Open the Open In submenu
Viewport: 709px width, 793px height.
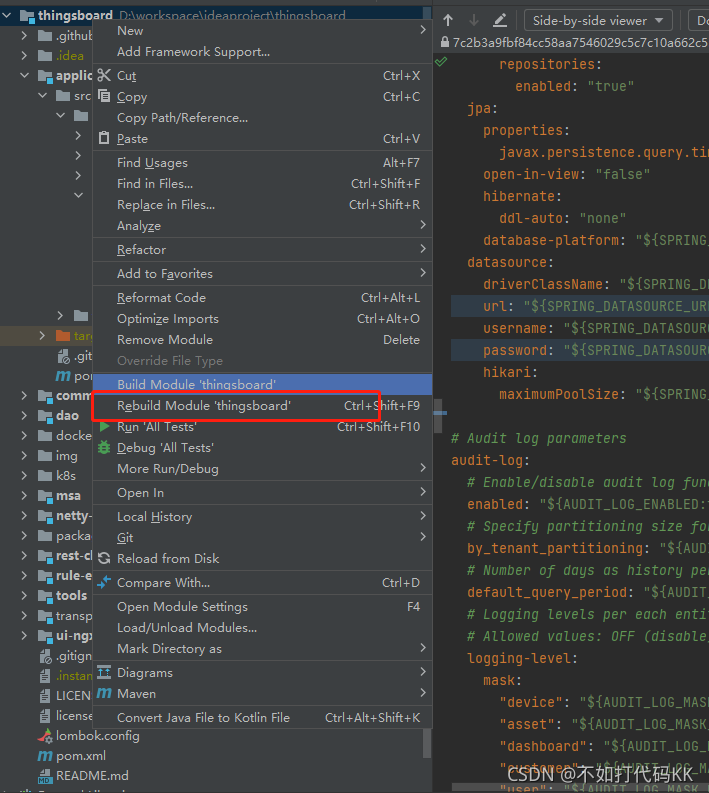coord(262,493)
